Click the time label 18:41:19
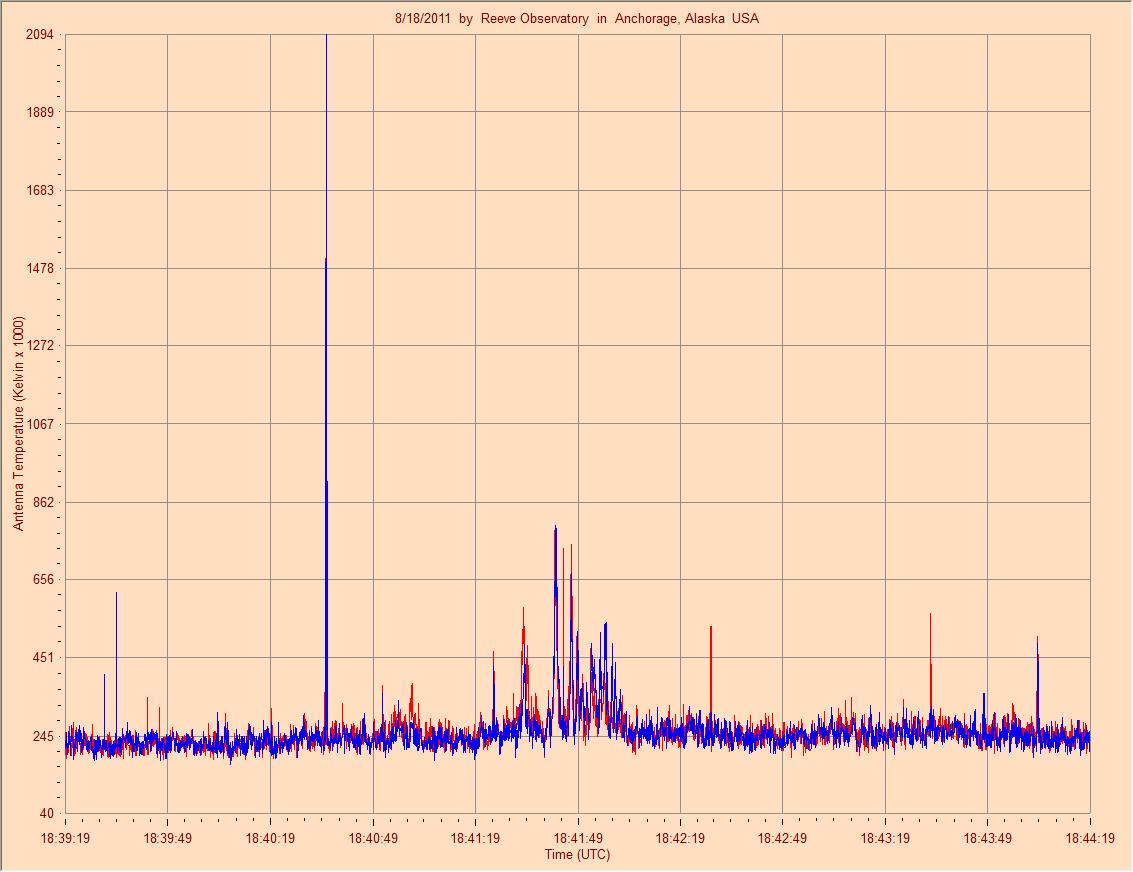Screen dimensions: 1133x872 (475, 839)
